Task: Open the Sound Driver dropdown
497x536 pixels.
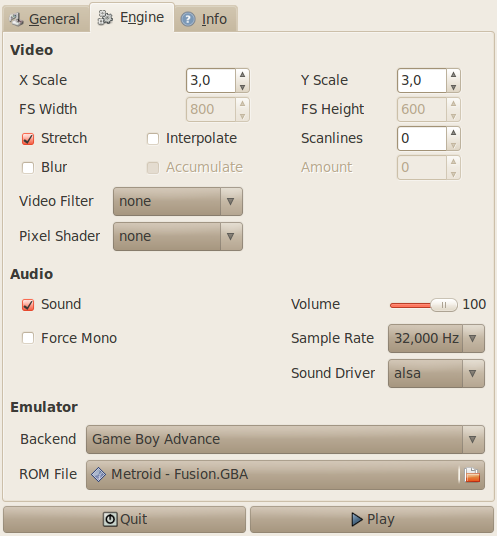Action: click(436, 373)
